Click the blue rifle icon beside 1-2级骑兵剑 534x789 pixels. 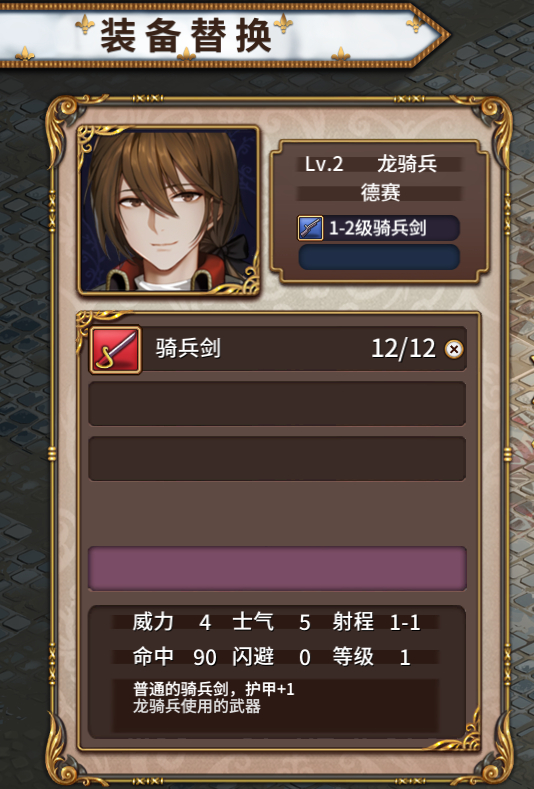click(x=310, y=228)
